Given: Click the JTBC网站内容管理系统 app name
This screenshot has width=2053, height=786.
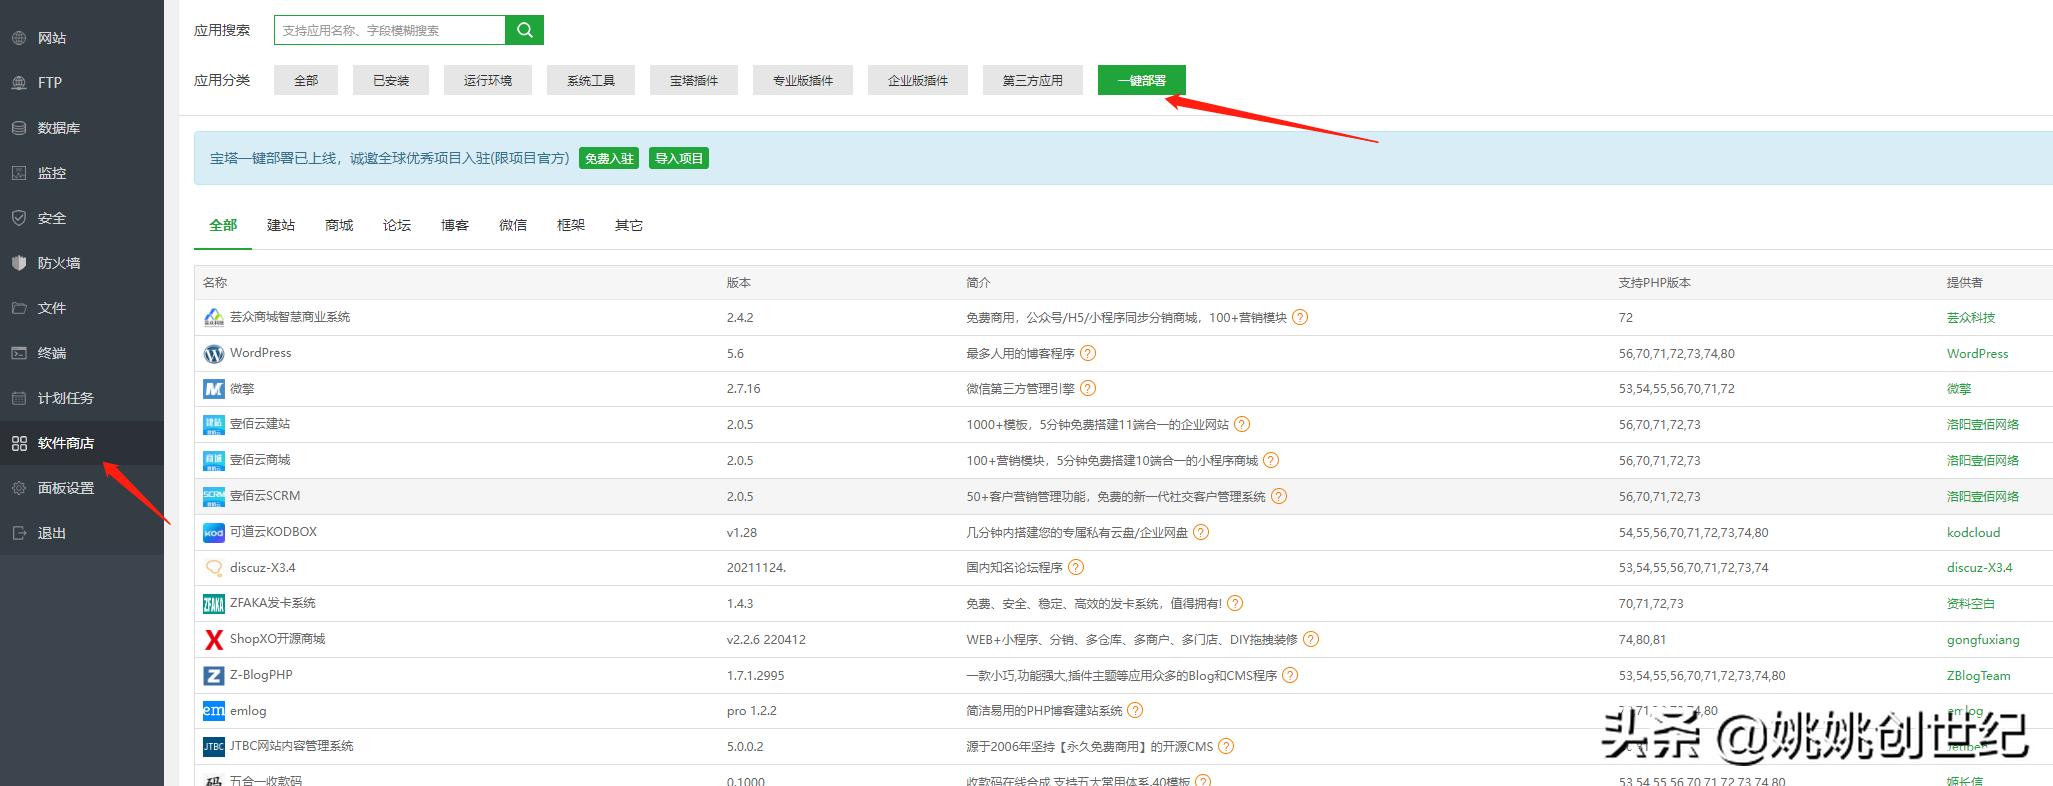Looking at the screenshot, I should [292, 746].
